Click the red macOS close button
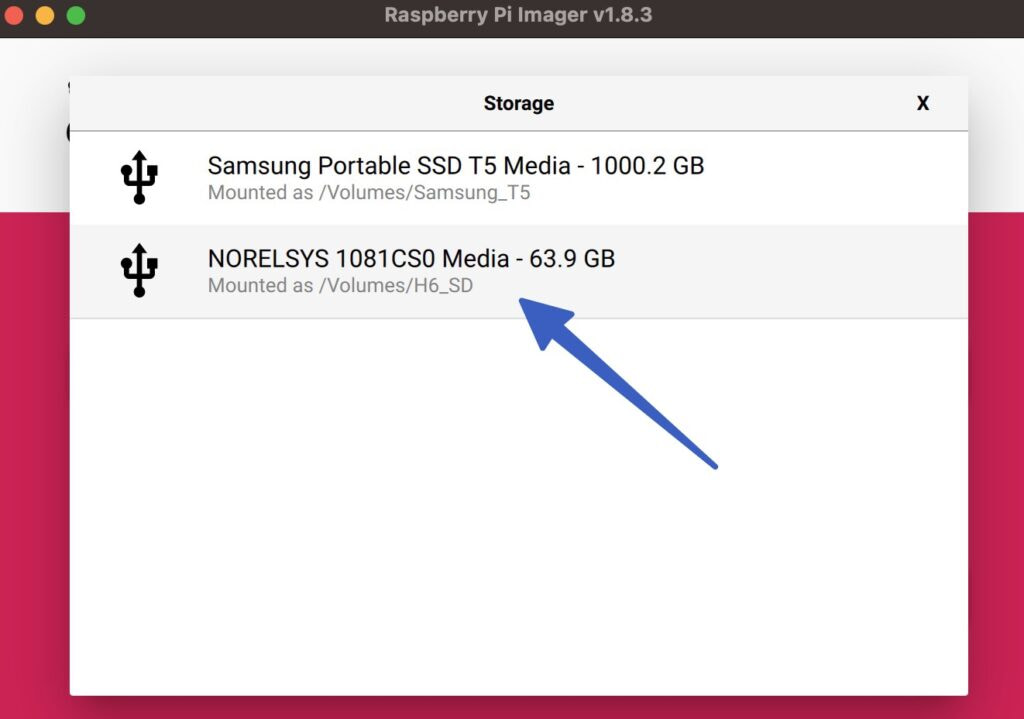1024x719 pixels. tap(14, 16)
